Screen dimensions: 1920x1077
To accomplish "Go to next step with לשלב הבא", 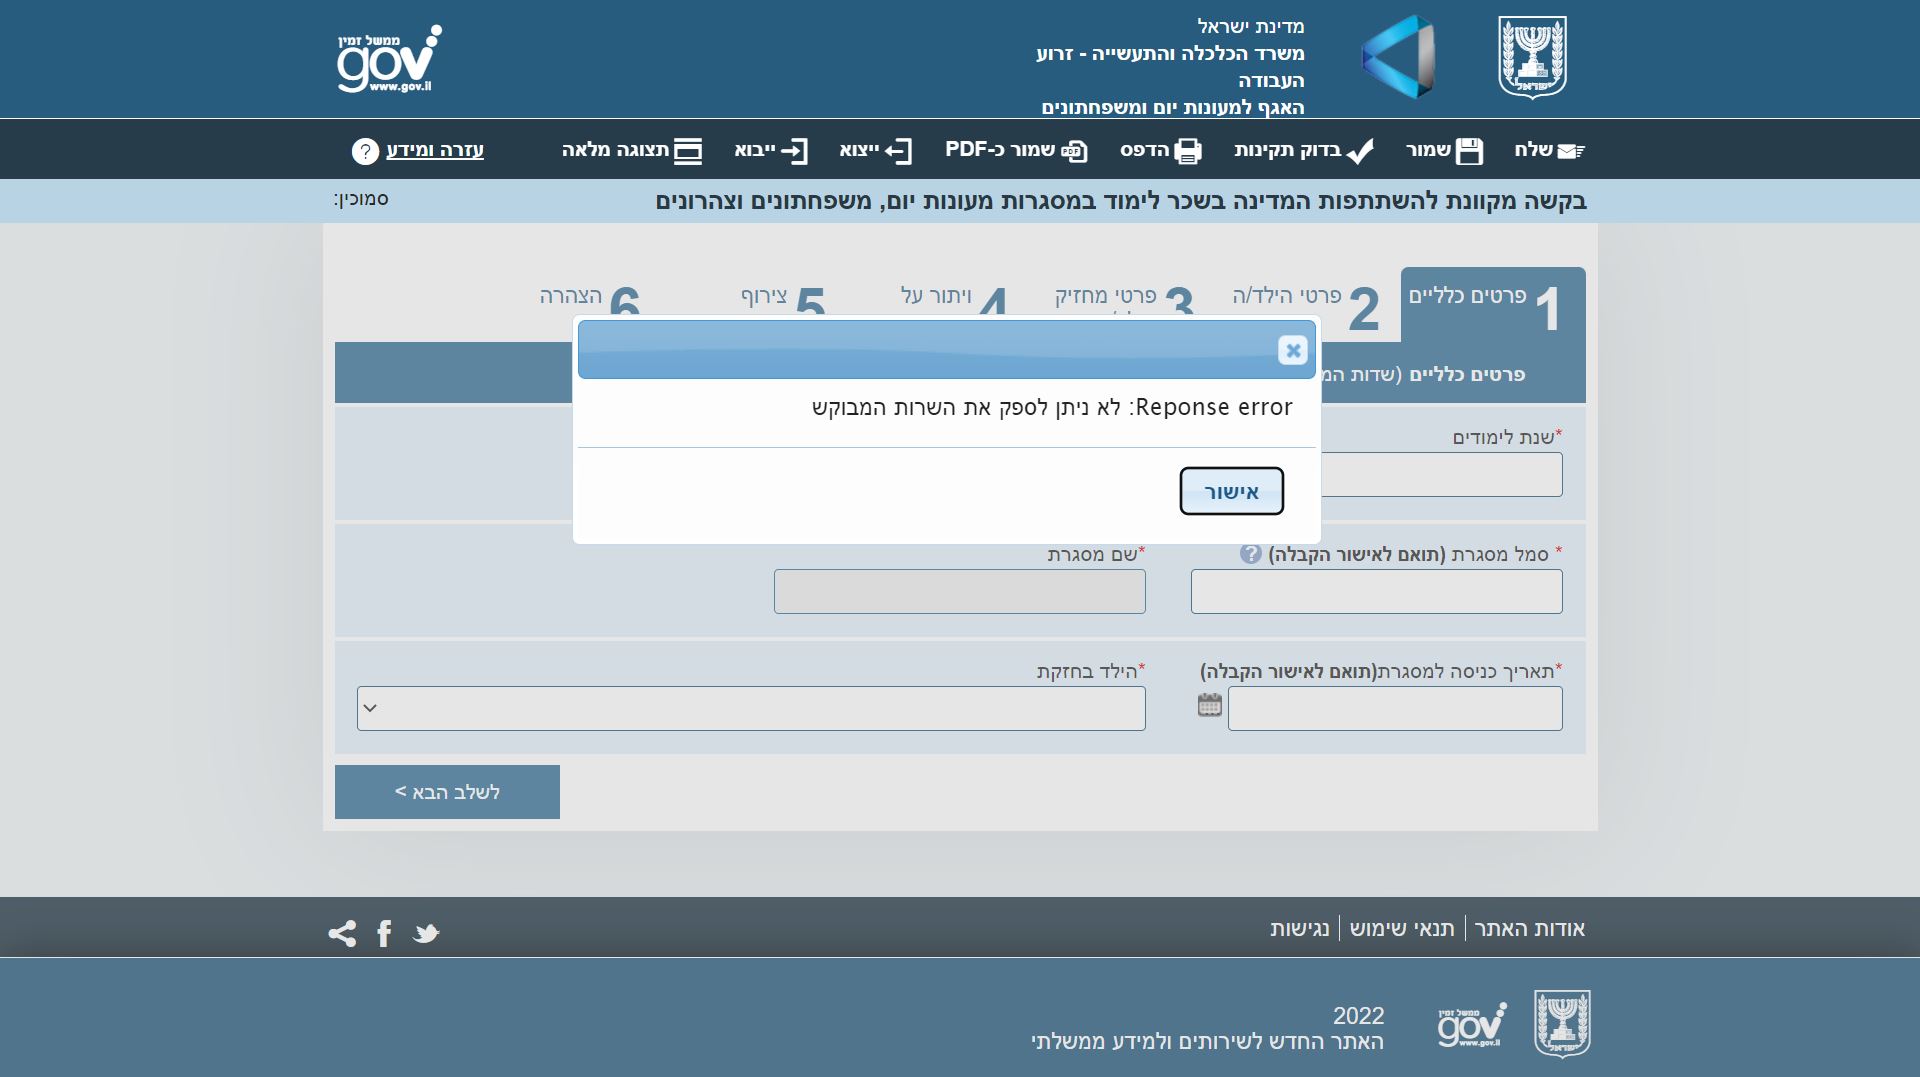I will [x=447, y=792].
